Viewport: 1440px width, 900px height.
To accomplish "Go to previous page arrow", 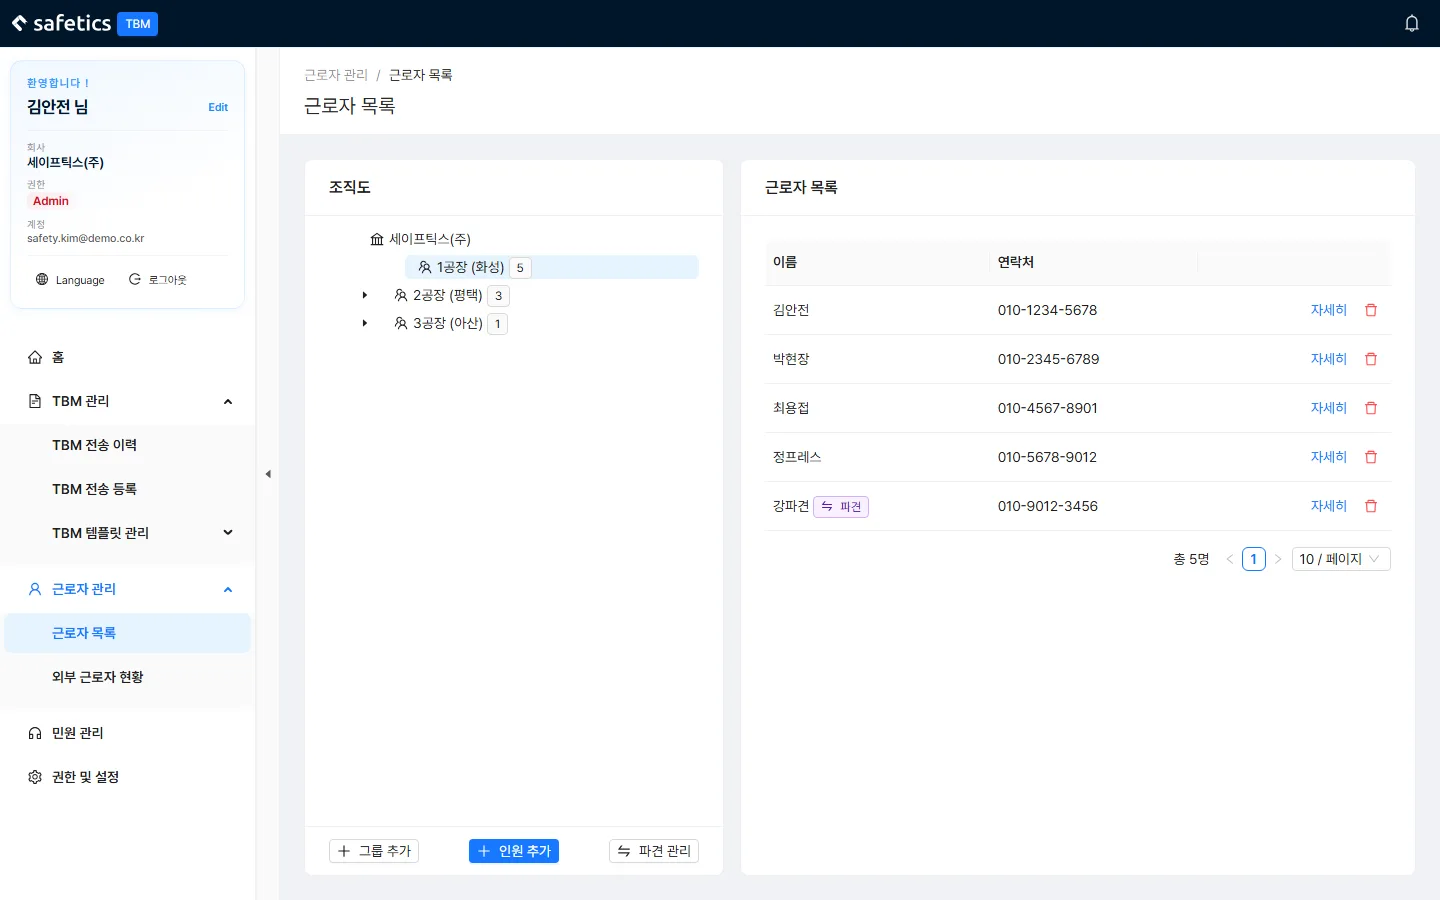I will tap(1229, 559).
